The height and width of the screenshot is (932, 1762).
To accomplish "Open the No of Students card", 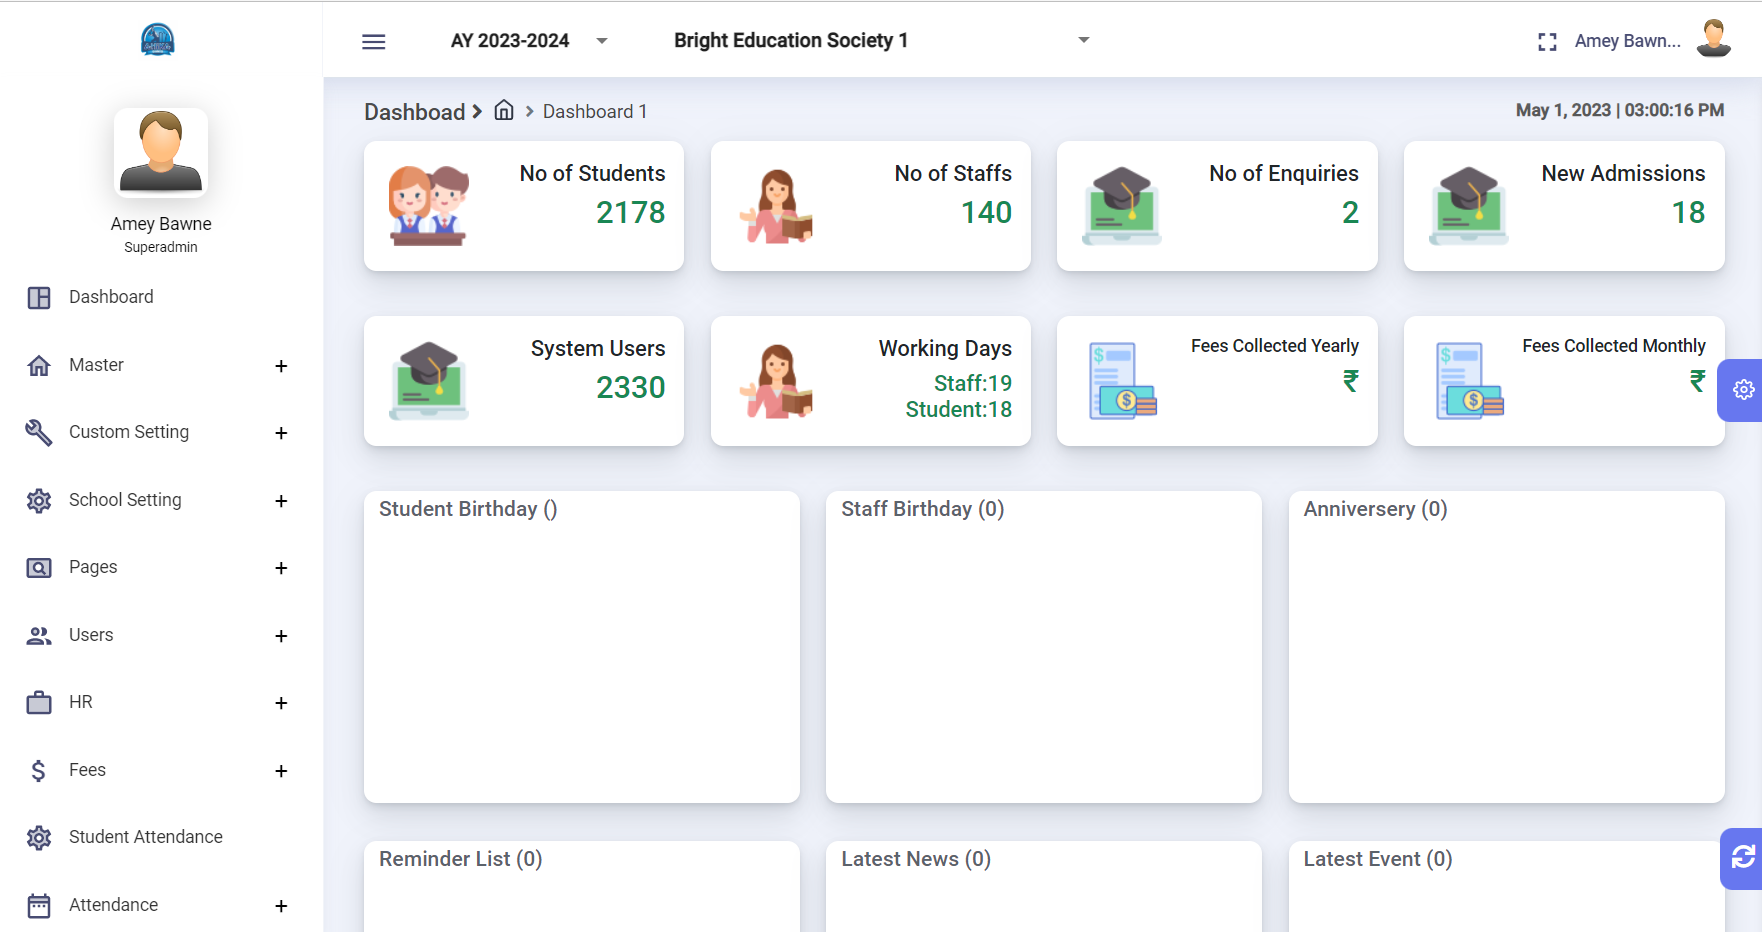I will point(524,206).
